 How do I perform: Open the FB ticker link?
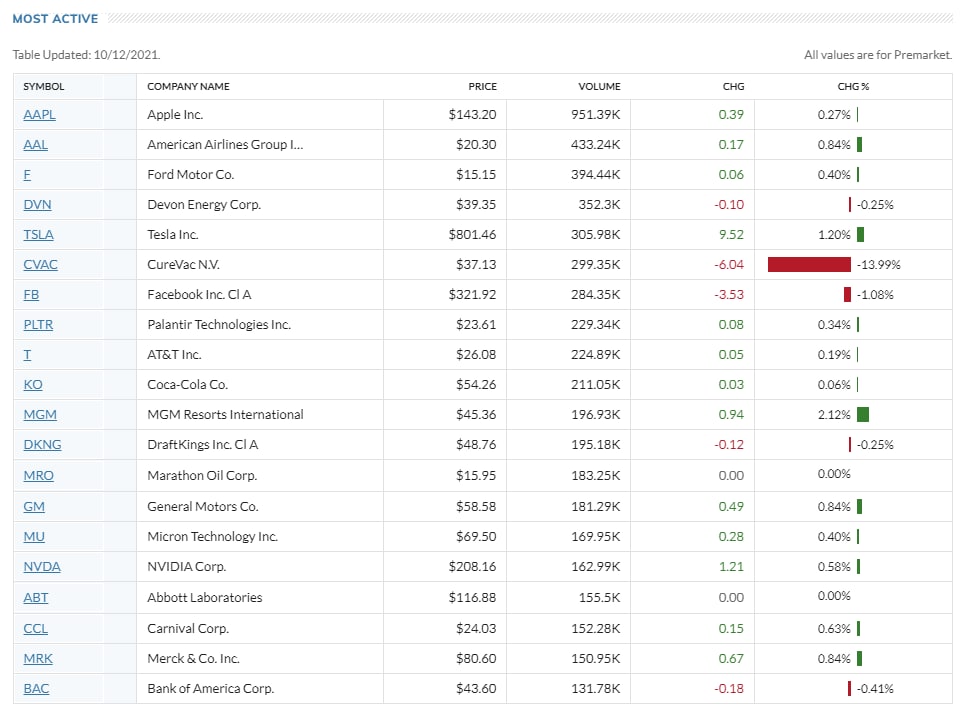[31, 295]
